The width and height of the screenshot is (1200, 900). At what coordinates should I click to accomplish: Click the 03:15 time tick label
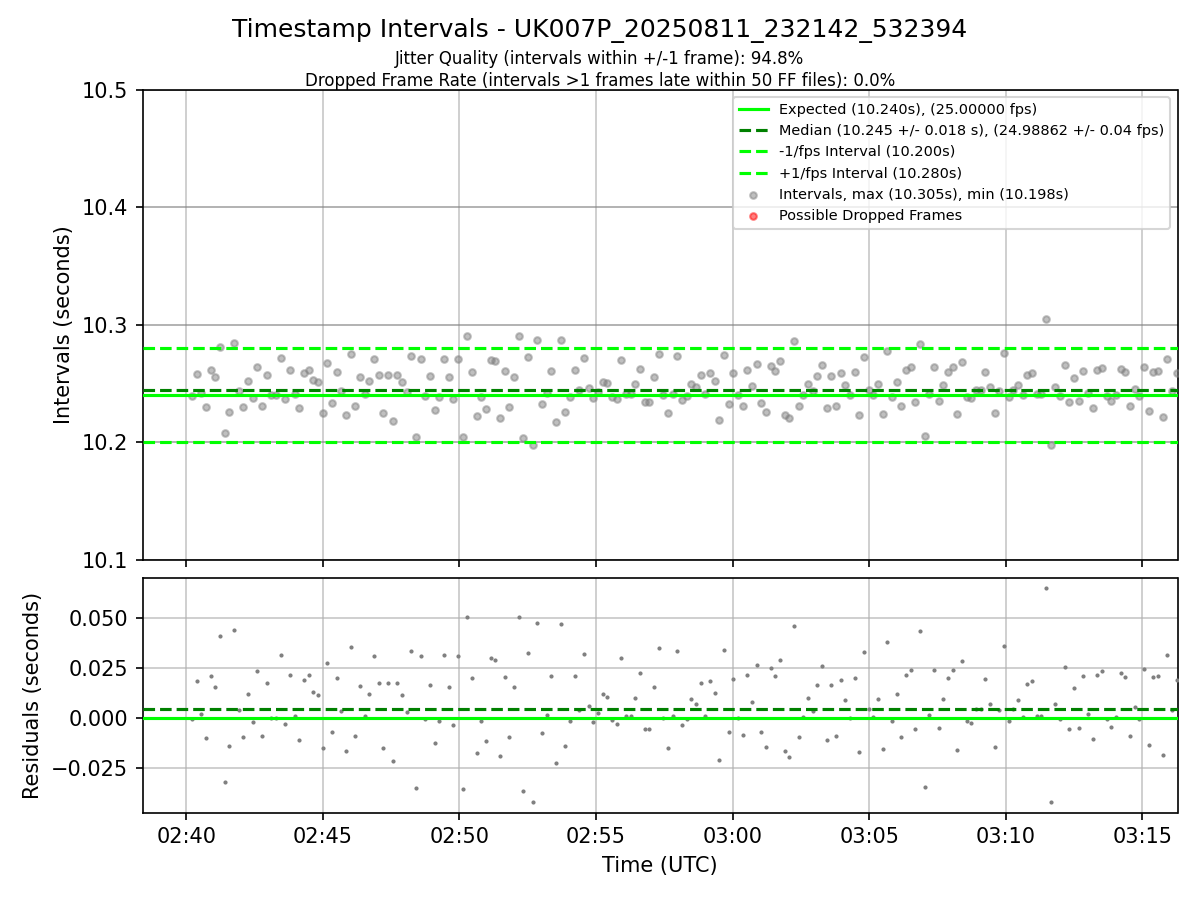coord(1142,834)
